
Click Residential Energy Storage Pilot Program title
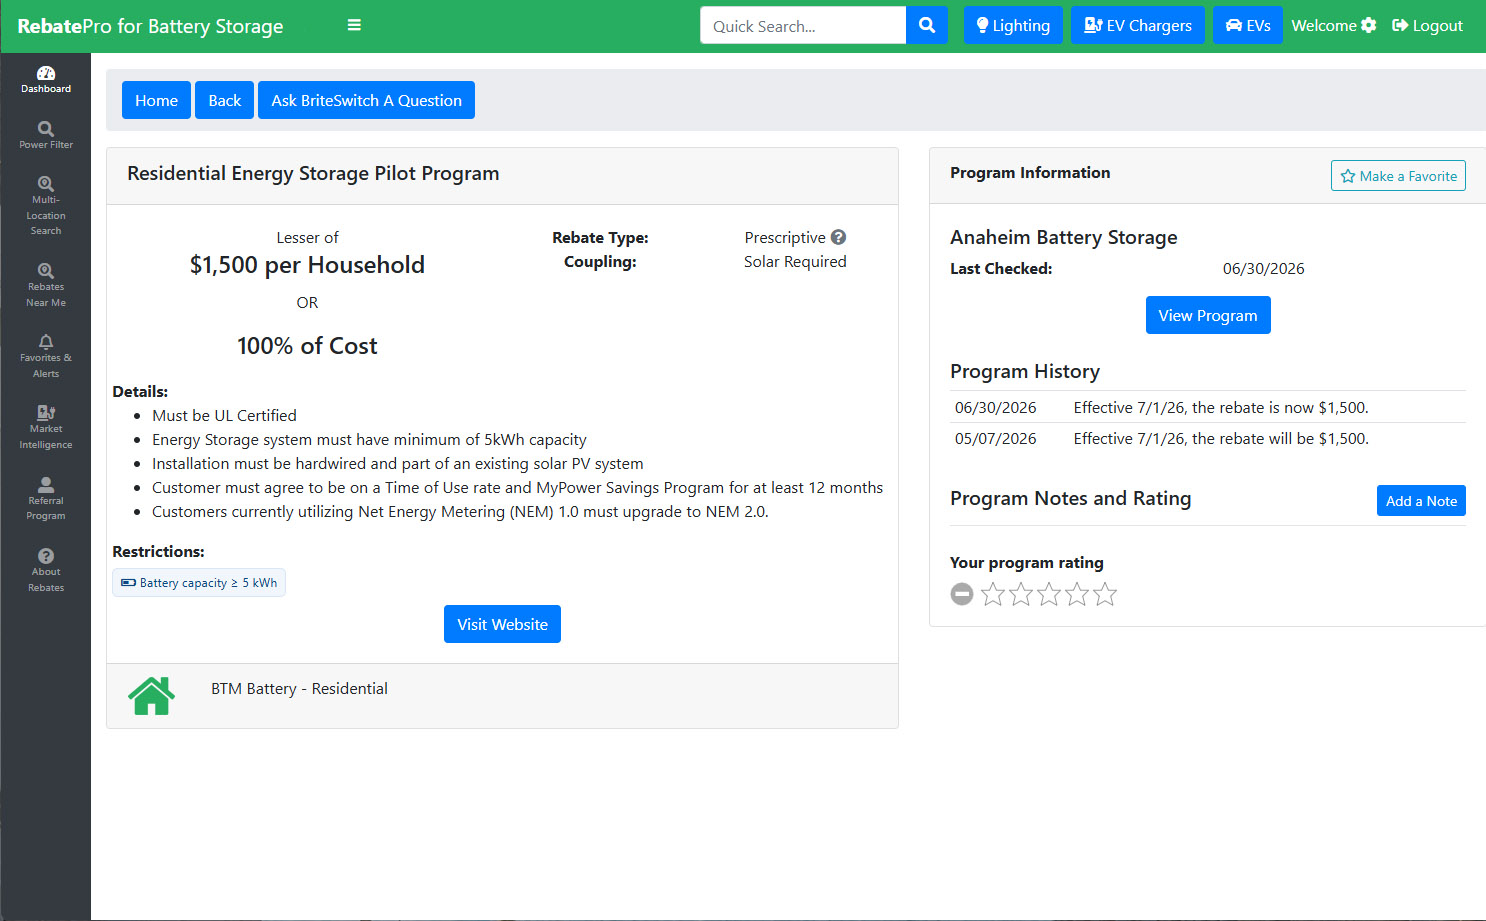[313, 173]
